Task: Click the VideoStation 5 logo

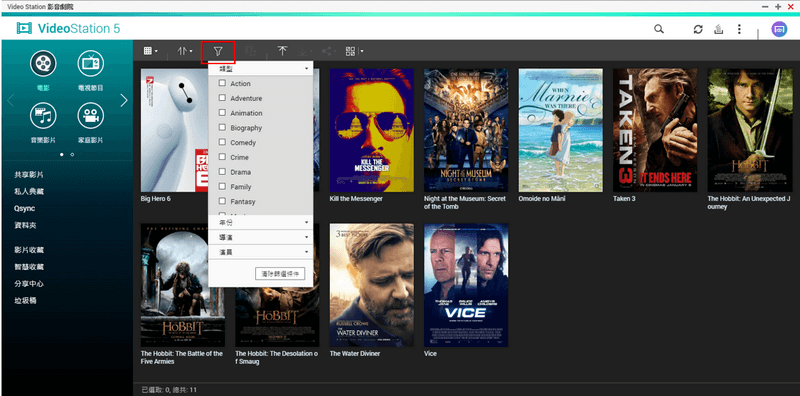Action: tap(68, 29)
